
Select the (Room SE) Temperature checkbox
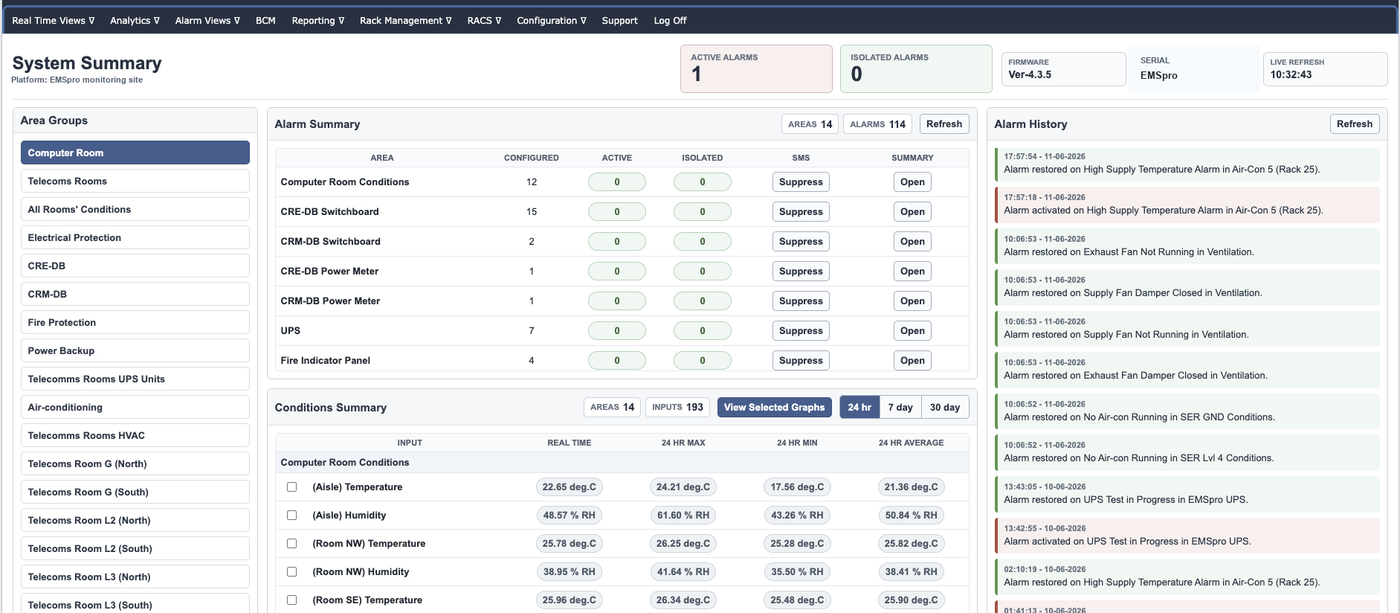pyautogui.click(x=292, y=600)
